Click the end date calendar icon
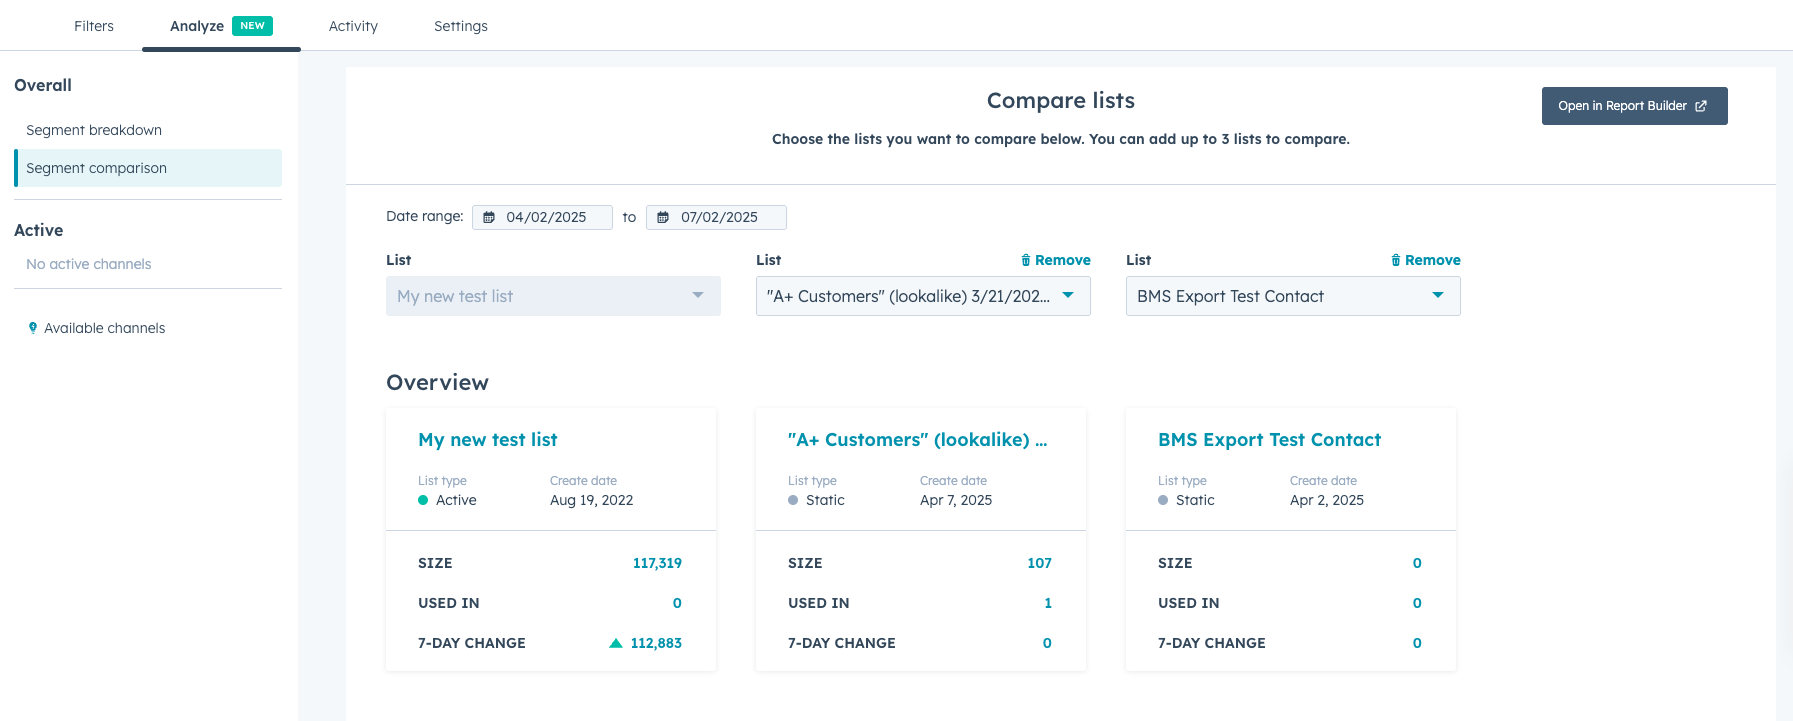 663,218
